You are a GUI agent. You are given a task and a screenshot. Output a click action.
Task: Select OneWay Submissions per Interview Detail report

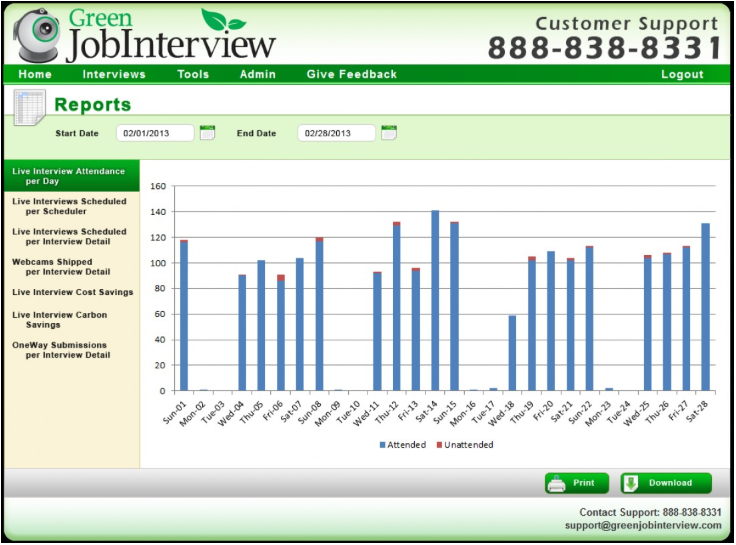61,350
